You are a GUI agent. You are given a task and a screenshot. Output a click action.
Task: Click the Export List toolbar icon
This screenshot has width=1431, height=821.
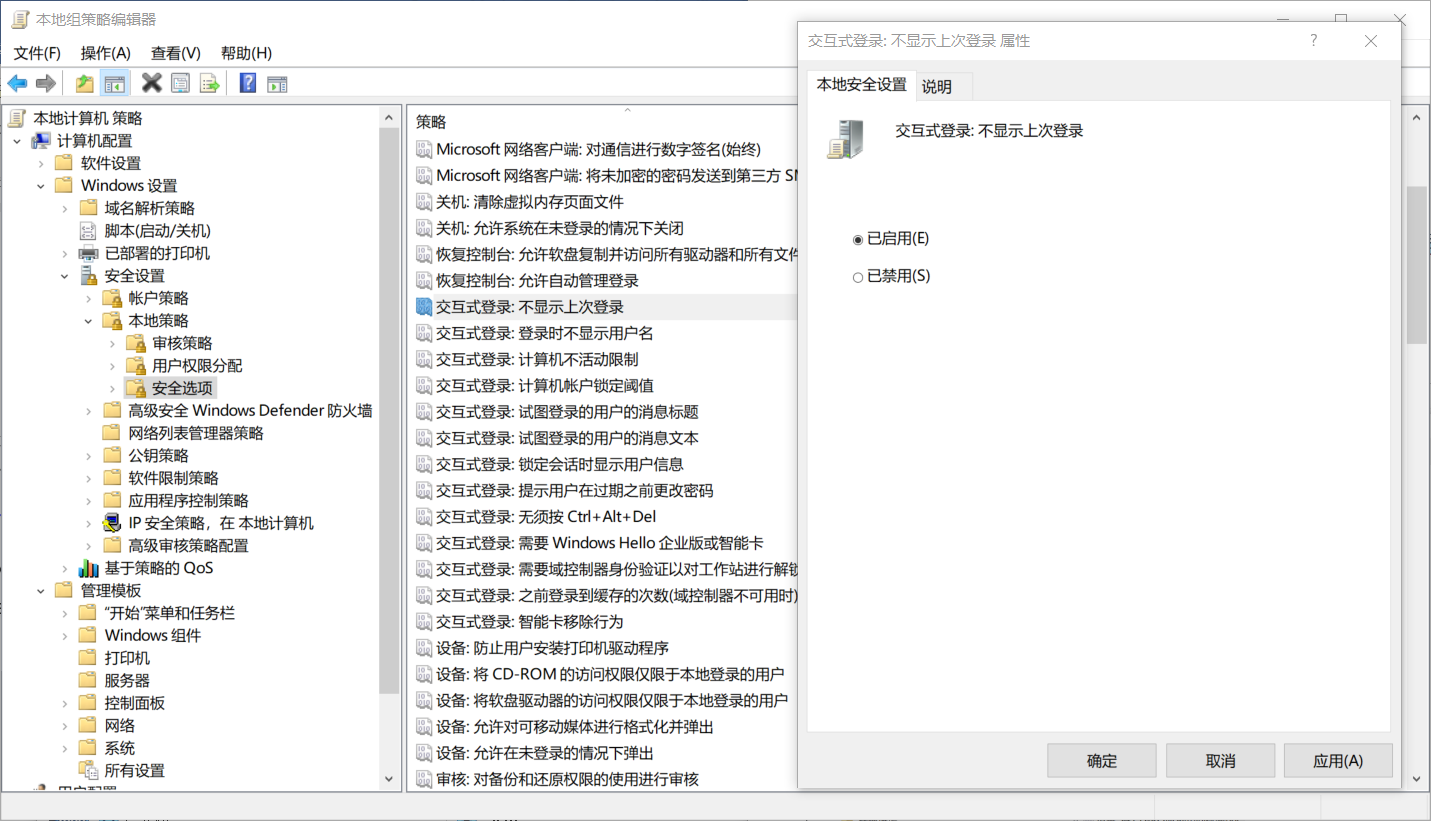[209, 83]
